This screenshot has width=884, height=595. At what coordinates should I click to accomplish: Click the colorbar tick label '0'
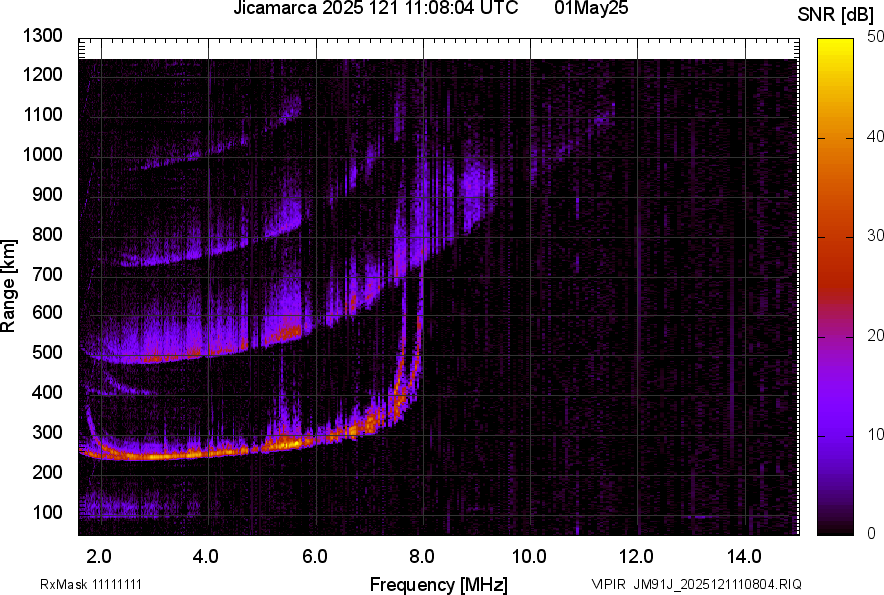click(872, 533)
